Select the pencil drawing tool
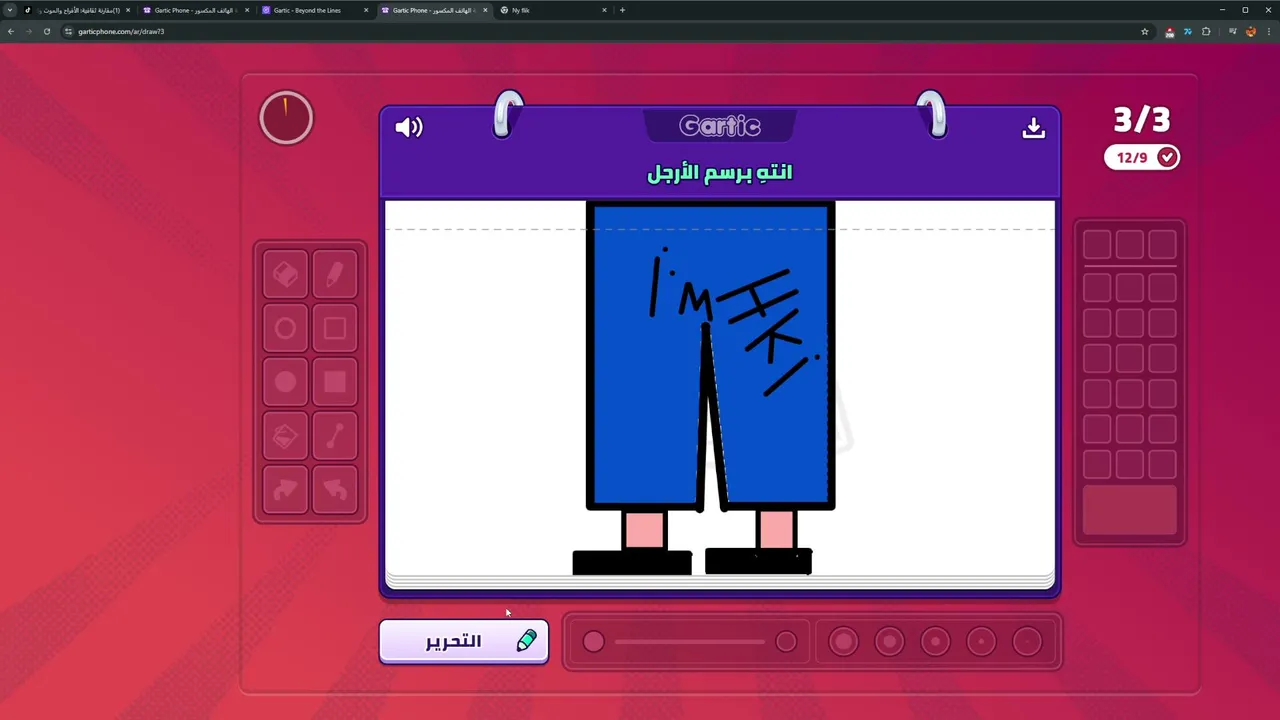This screenshot has width=1280, height=720. (x=335, y=275)
